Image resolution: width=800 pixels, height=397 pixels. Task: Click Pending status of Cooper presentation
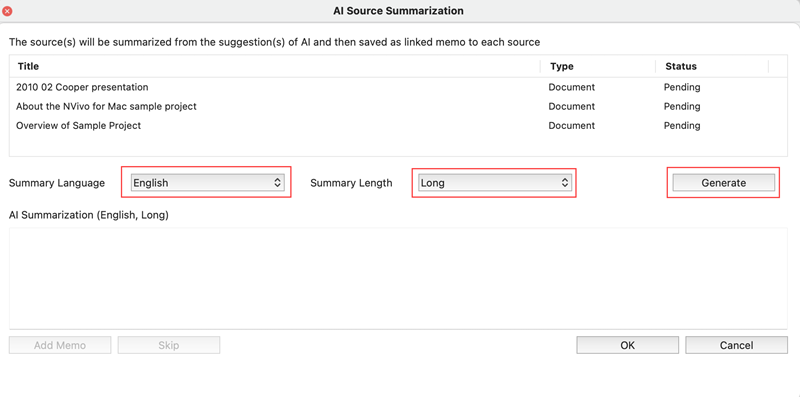[682, 87]
